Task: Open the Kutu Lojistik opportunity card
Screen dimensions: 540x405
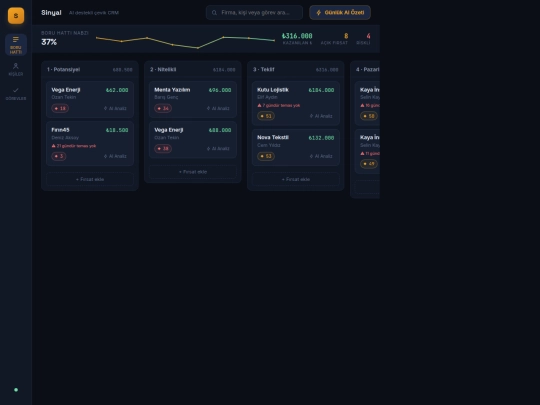Action: click(x=296, y=103)
